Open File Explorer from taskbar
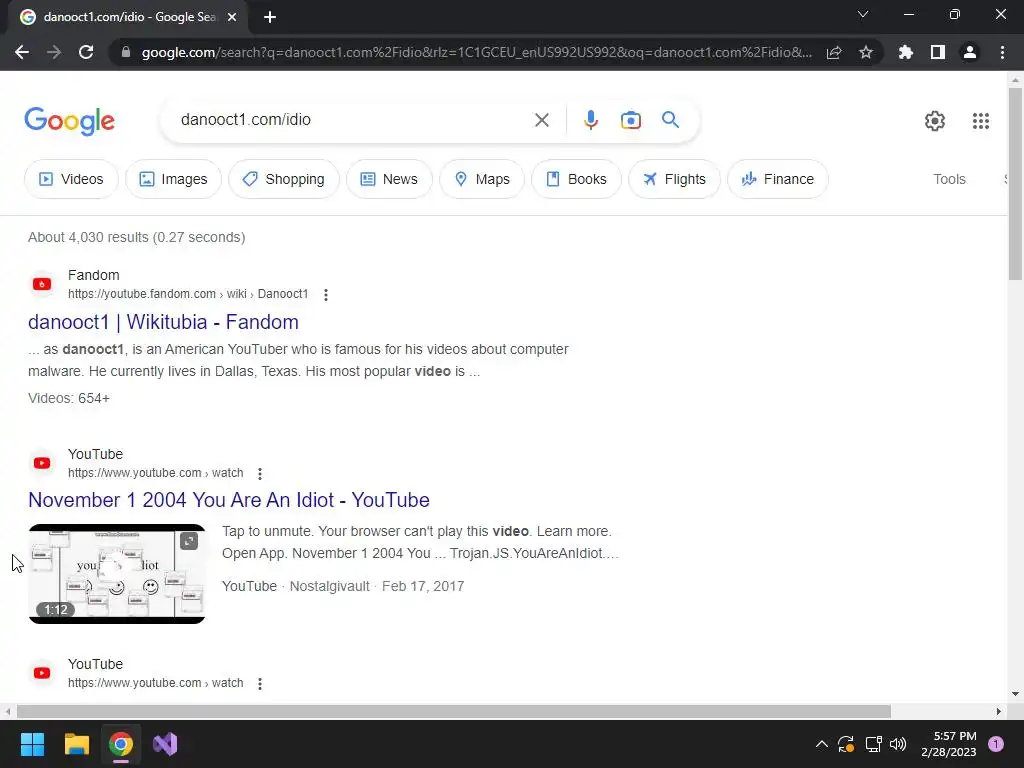 point(76,744)
